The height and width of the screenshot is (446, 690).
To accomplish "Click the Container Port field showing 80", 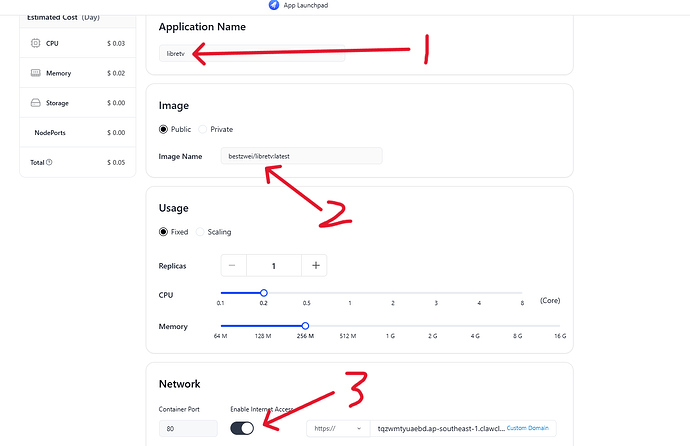I will [188, 428].
